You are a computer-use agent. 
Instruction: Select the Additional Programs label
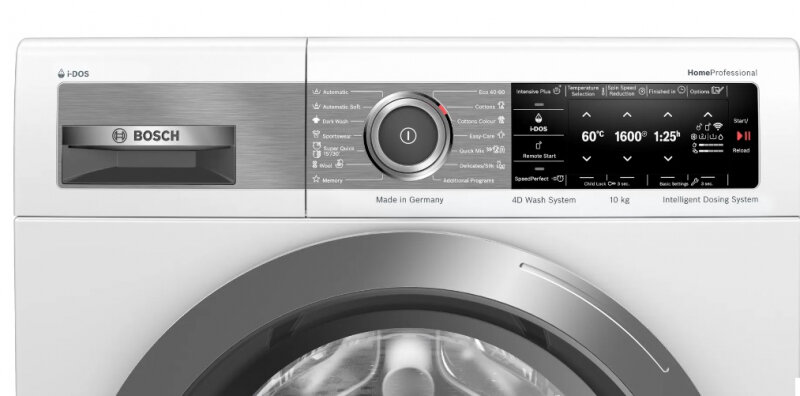(468, 181)
